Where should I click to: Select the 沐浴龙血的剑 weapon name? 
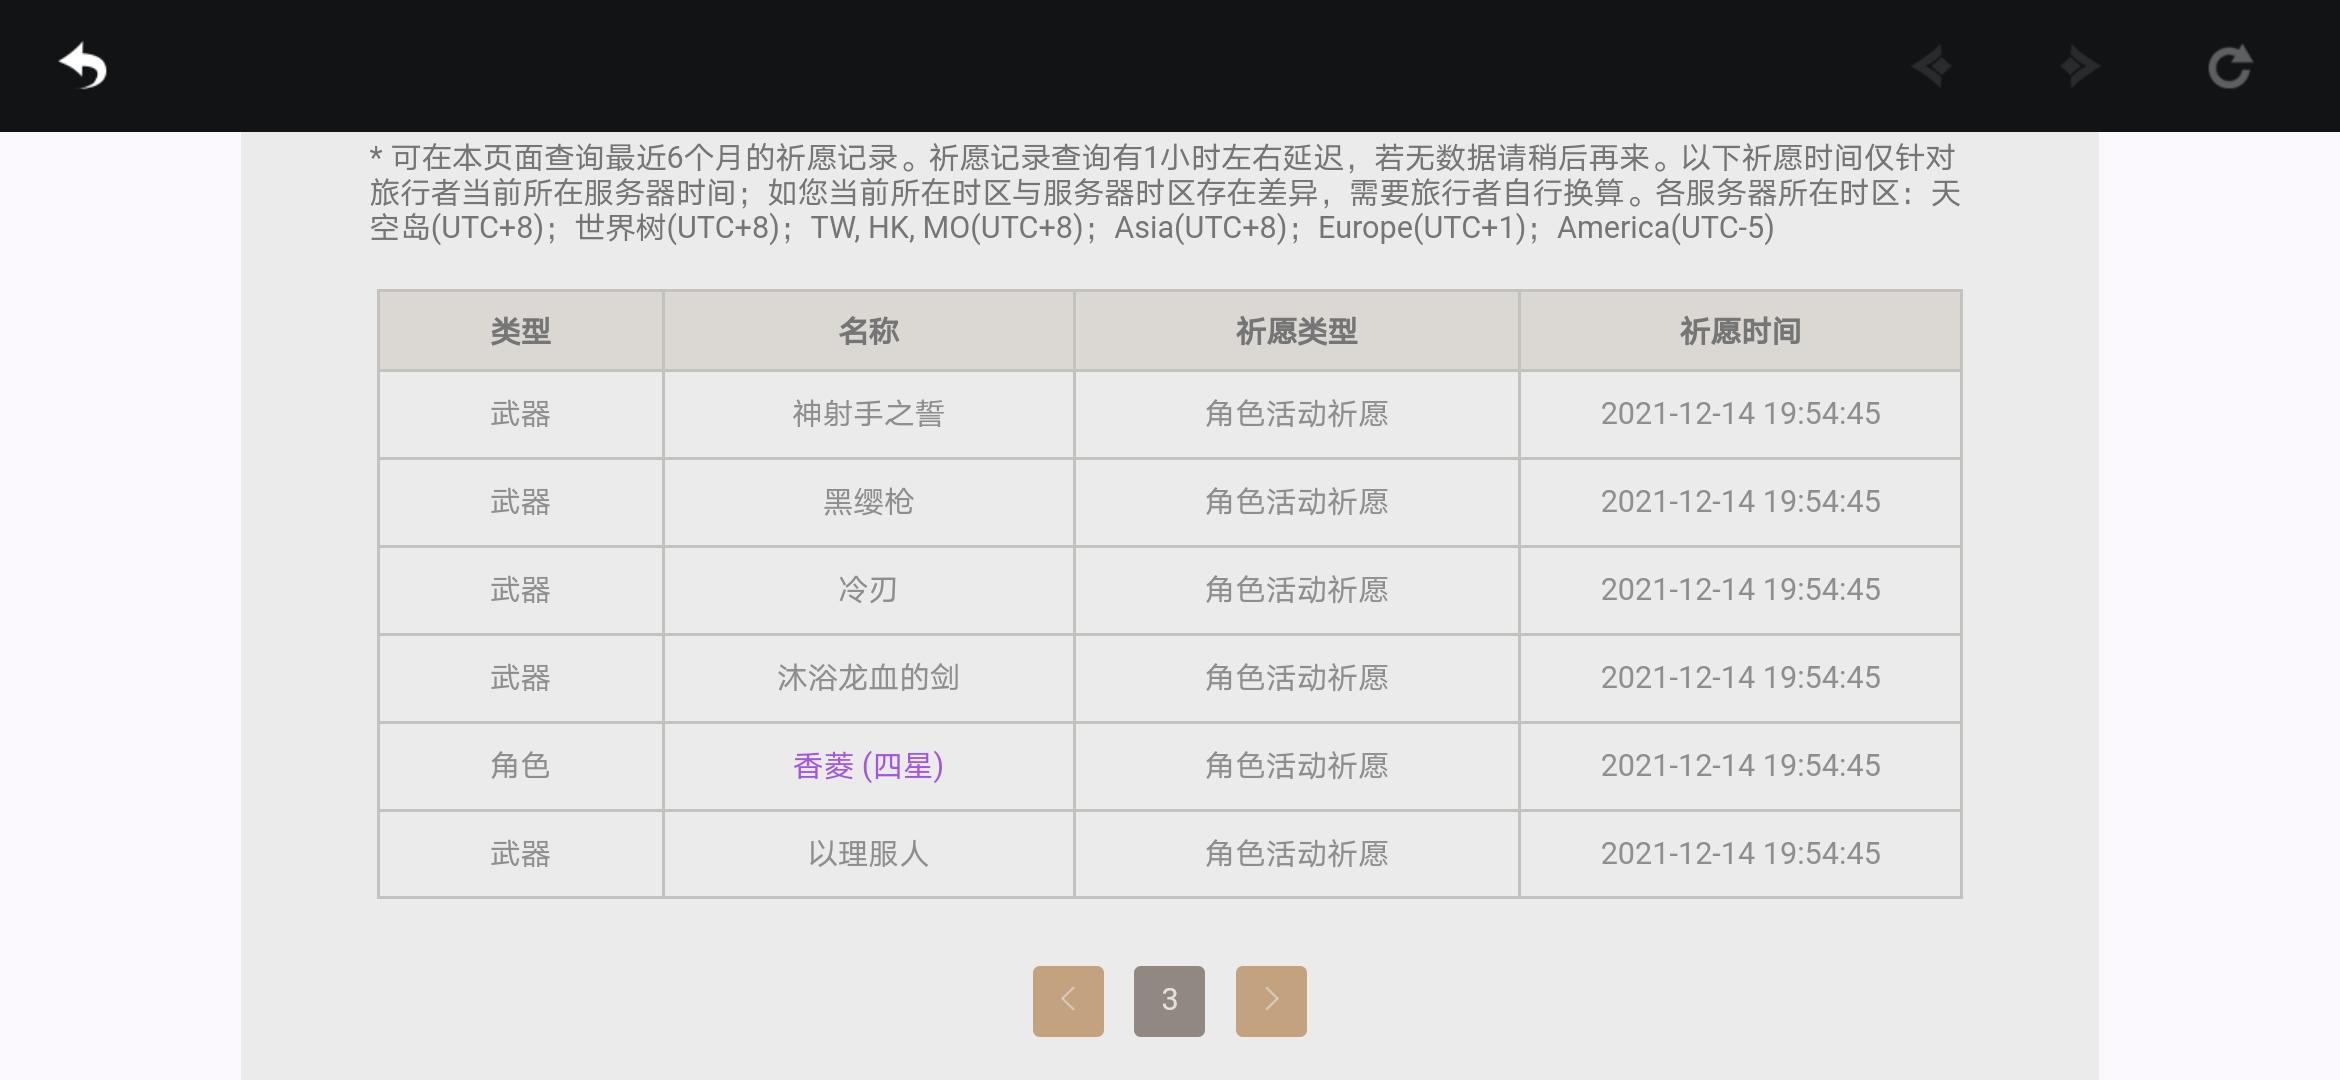point(868,678)
